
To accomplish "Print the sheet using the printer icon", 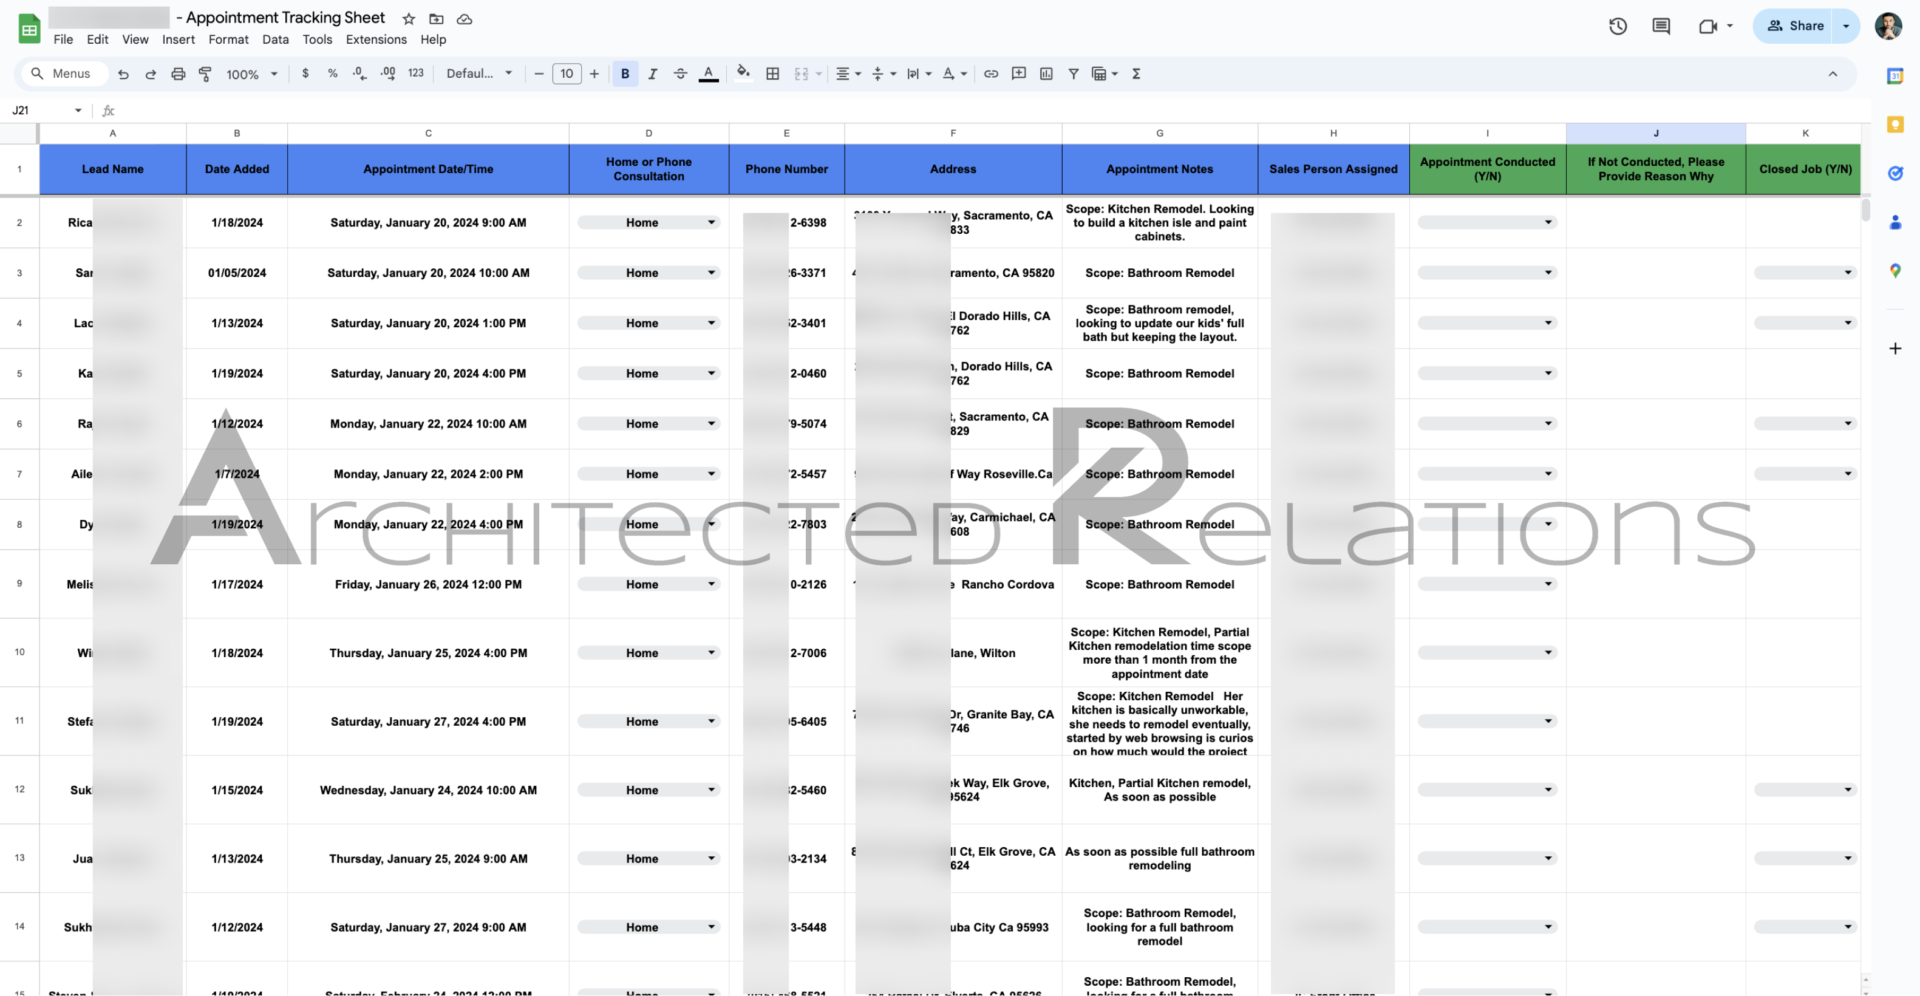I will pyautogui.click(x=178, y=74).
